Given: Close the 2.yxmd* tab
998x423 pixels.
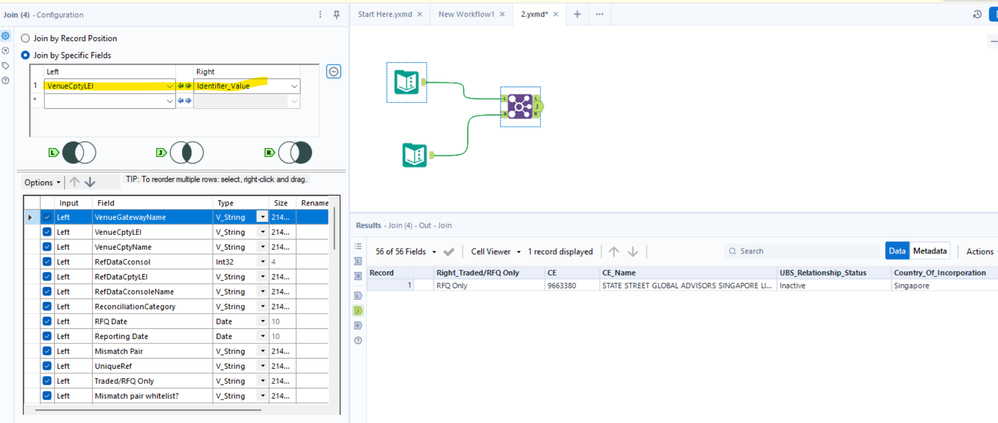Looking at the screenshot, I should click(x=556, y=14).
